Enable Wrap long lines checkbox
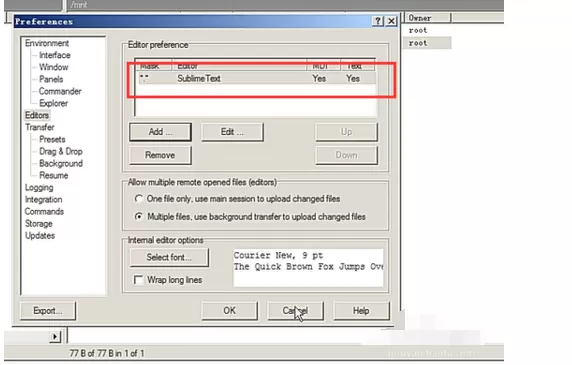Viewport: 572px width, 365px height. [x=138, y=280]
